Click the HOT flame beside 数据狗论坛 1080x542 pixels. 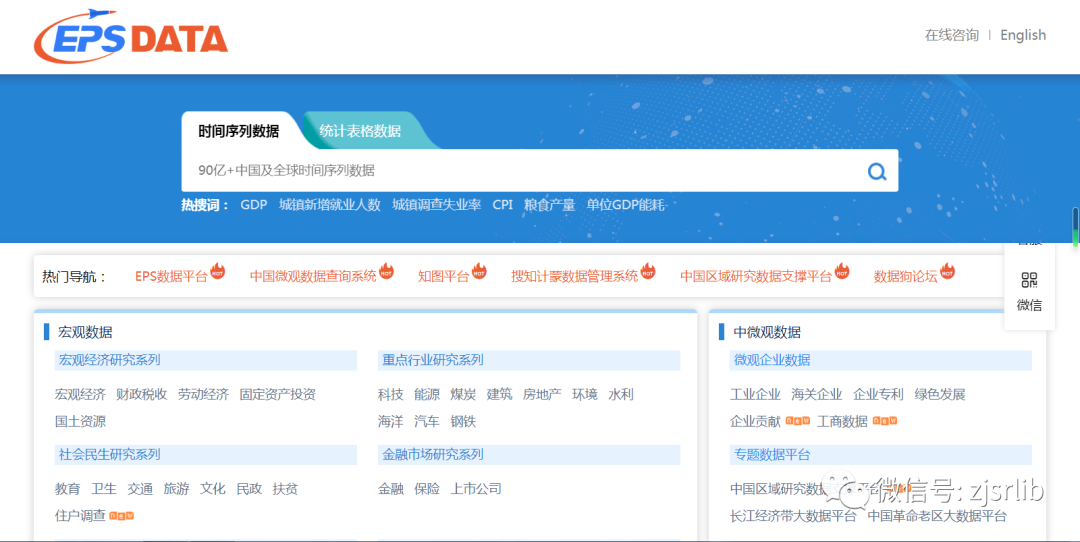click(x=947, y=271)
